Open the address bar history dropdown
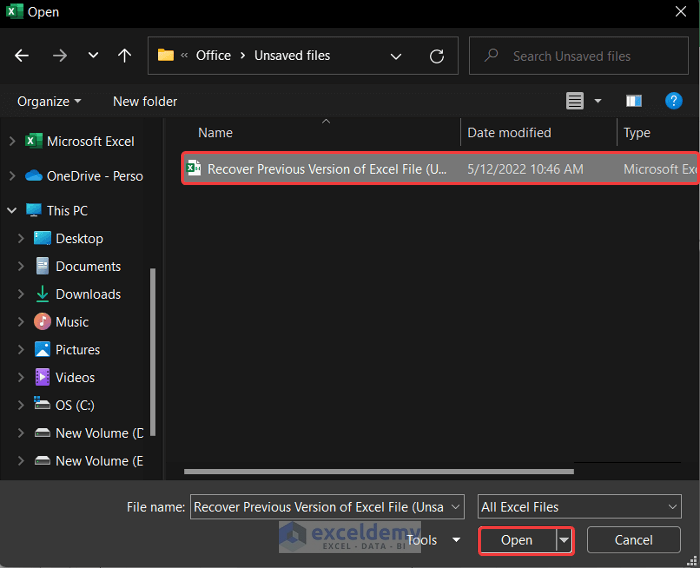Screen dimensions: 700x568 click(x=396, y=56)
